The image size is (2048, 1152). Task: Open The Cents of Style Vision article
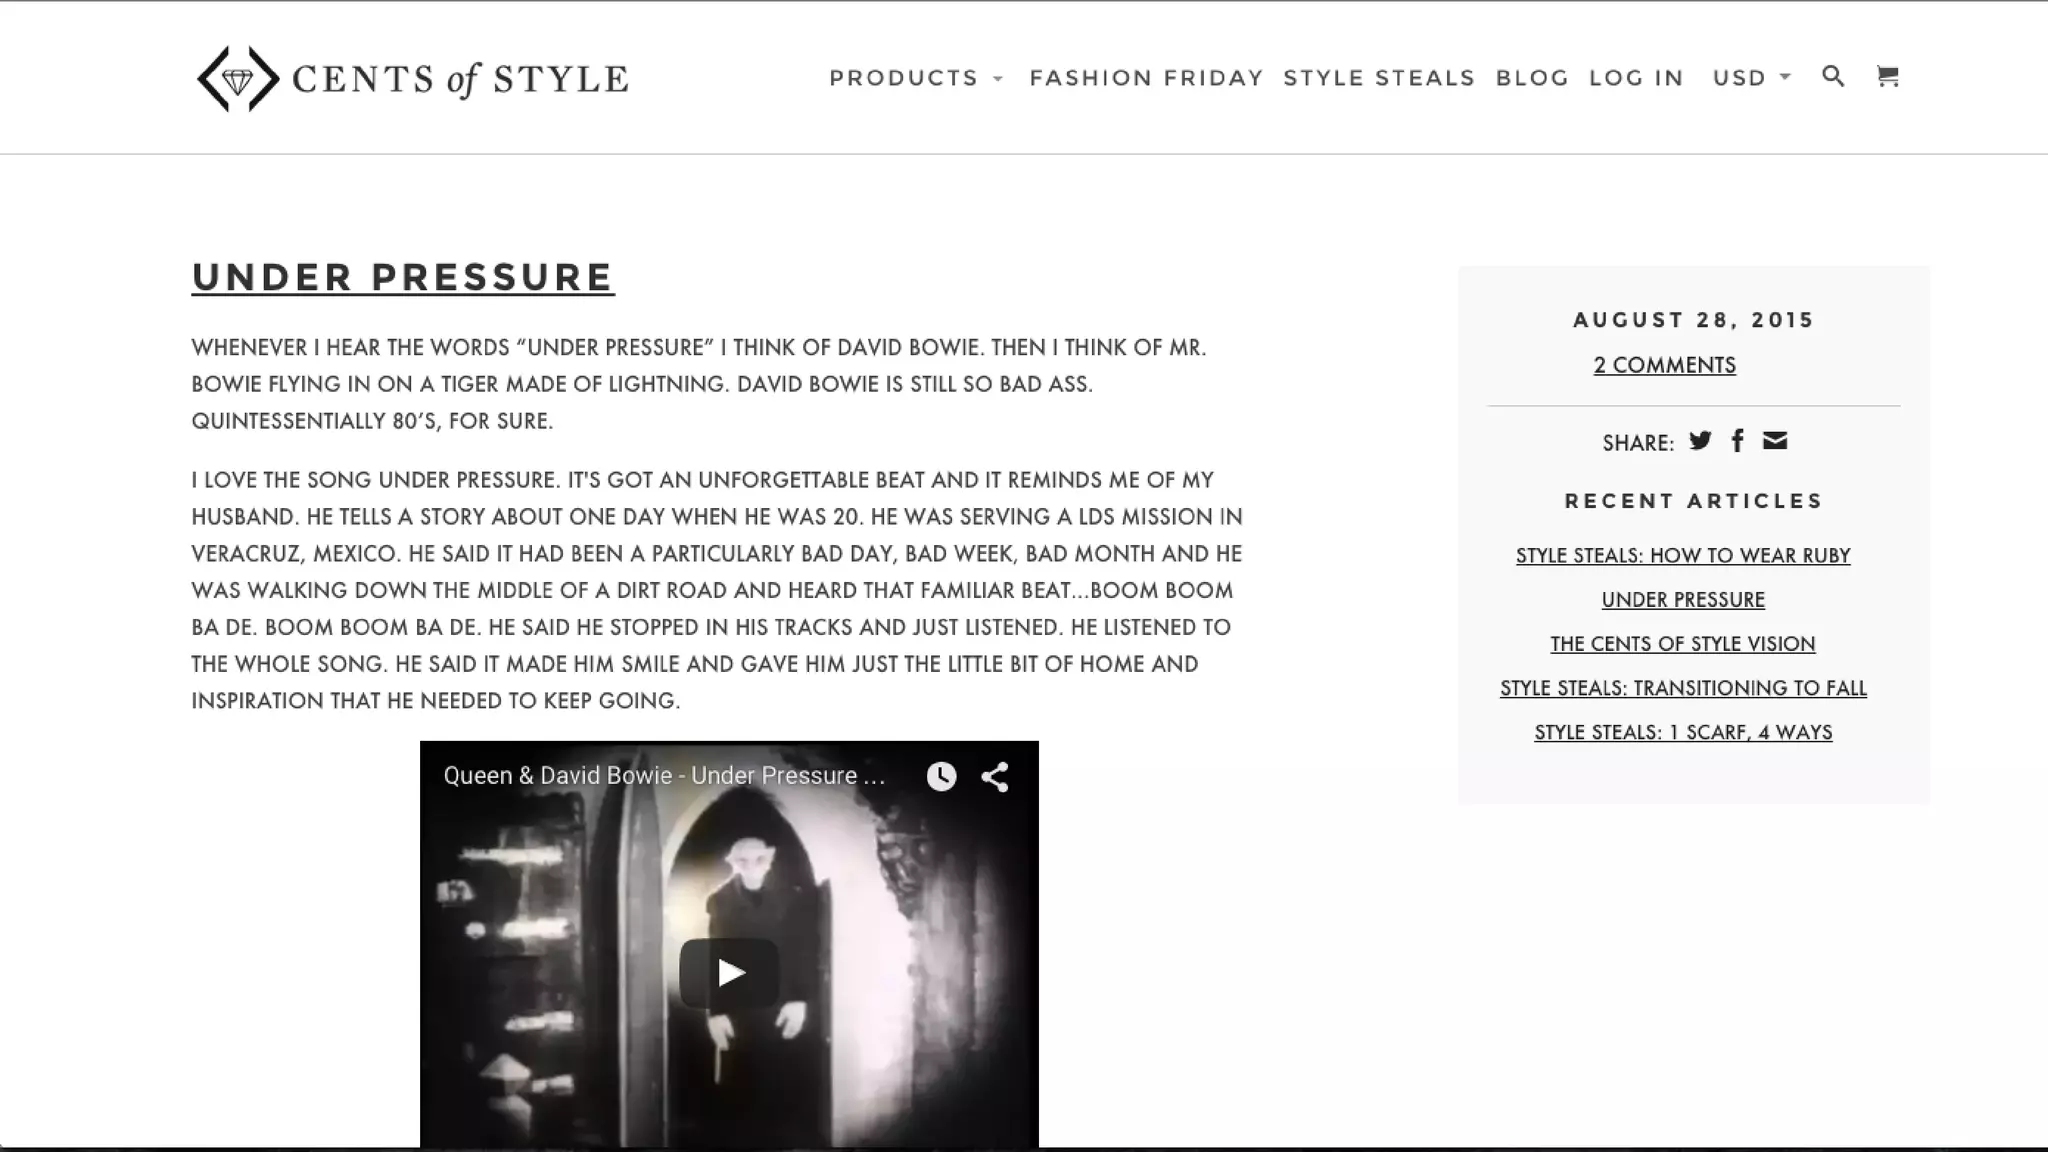click(1683, 644)
